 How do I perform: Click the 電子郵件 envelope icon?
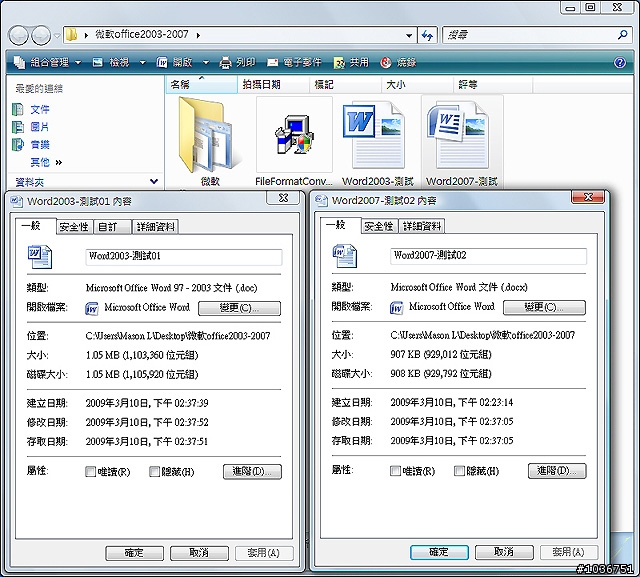click(272, 62)
